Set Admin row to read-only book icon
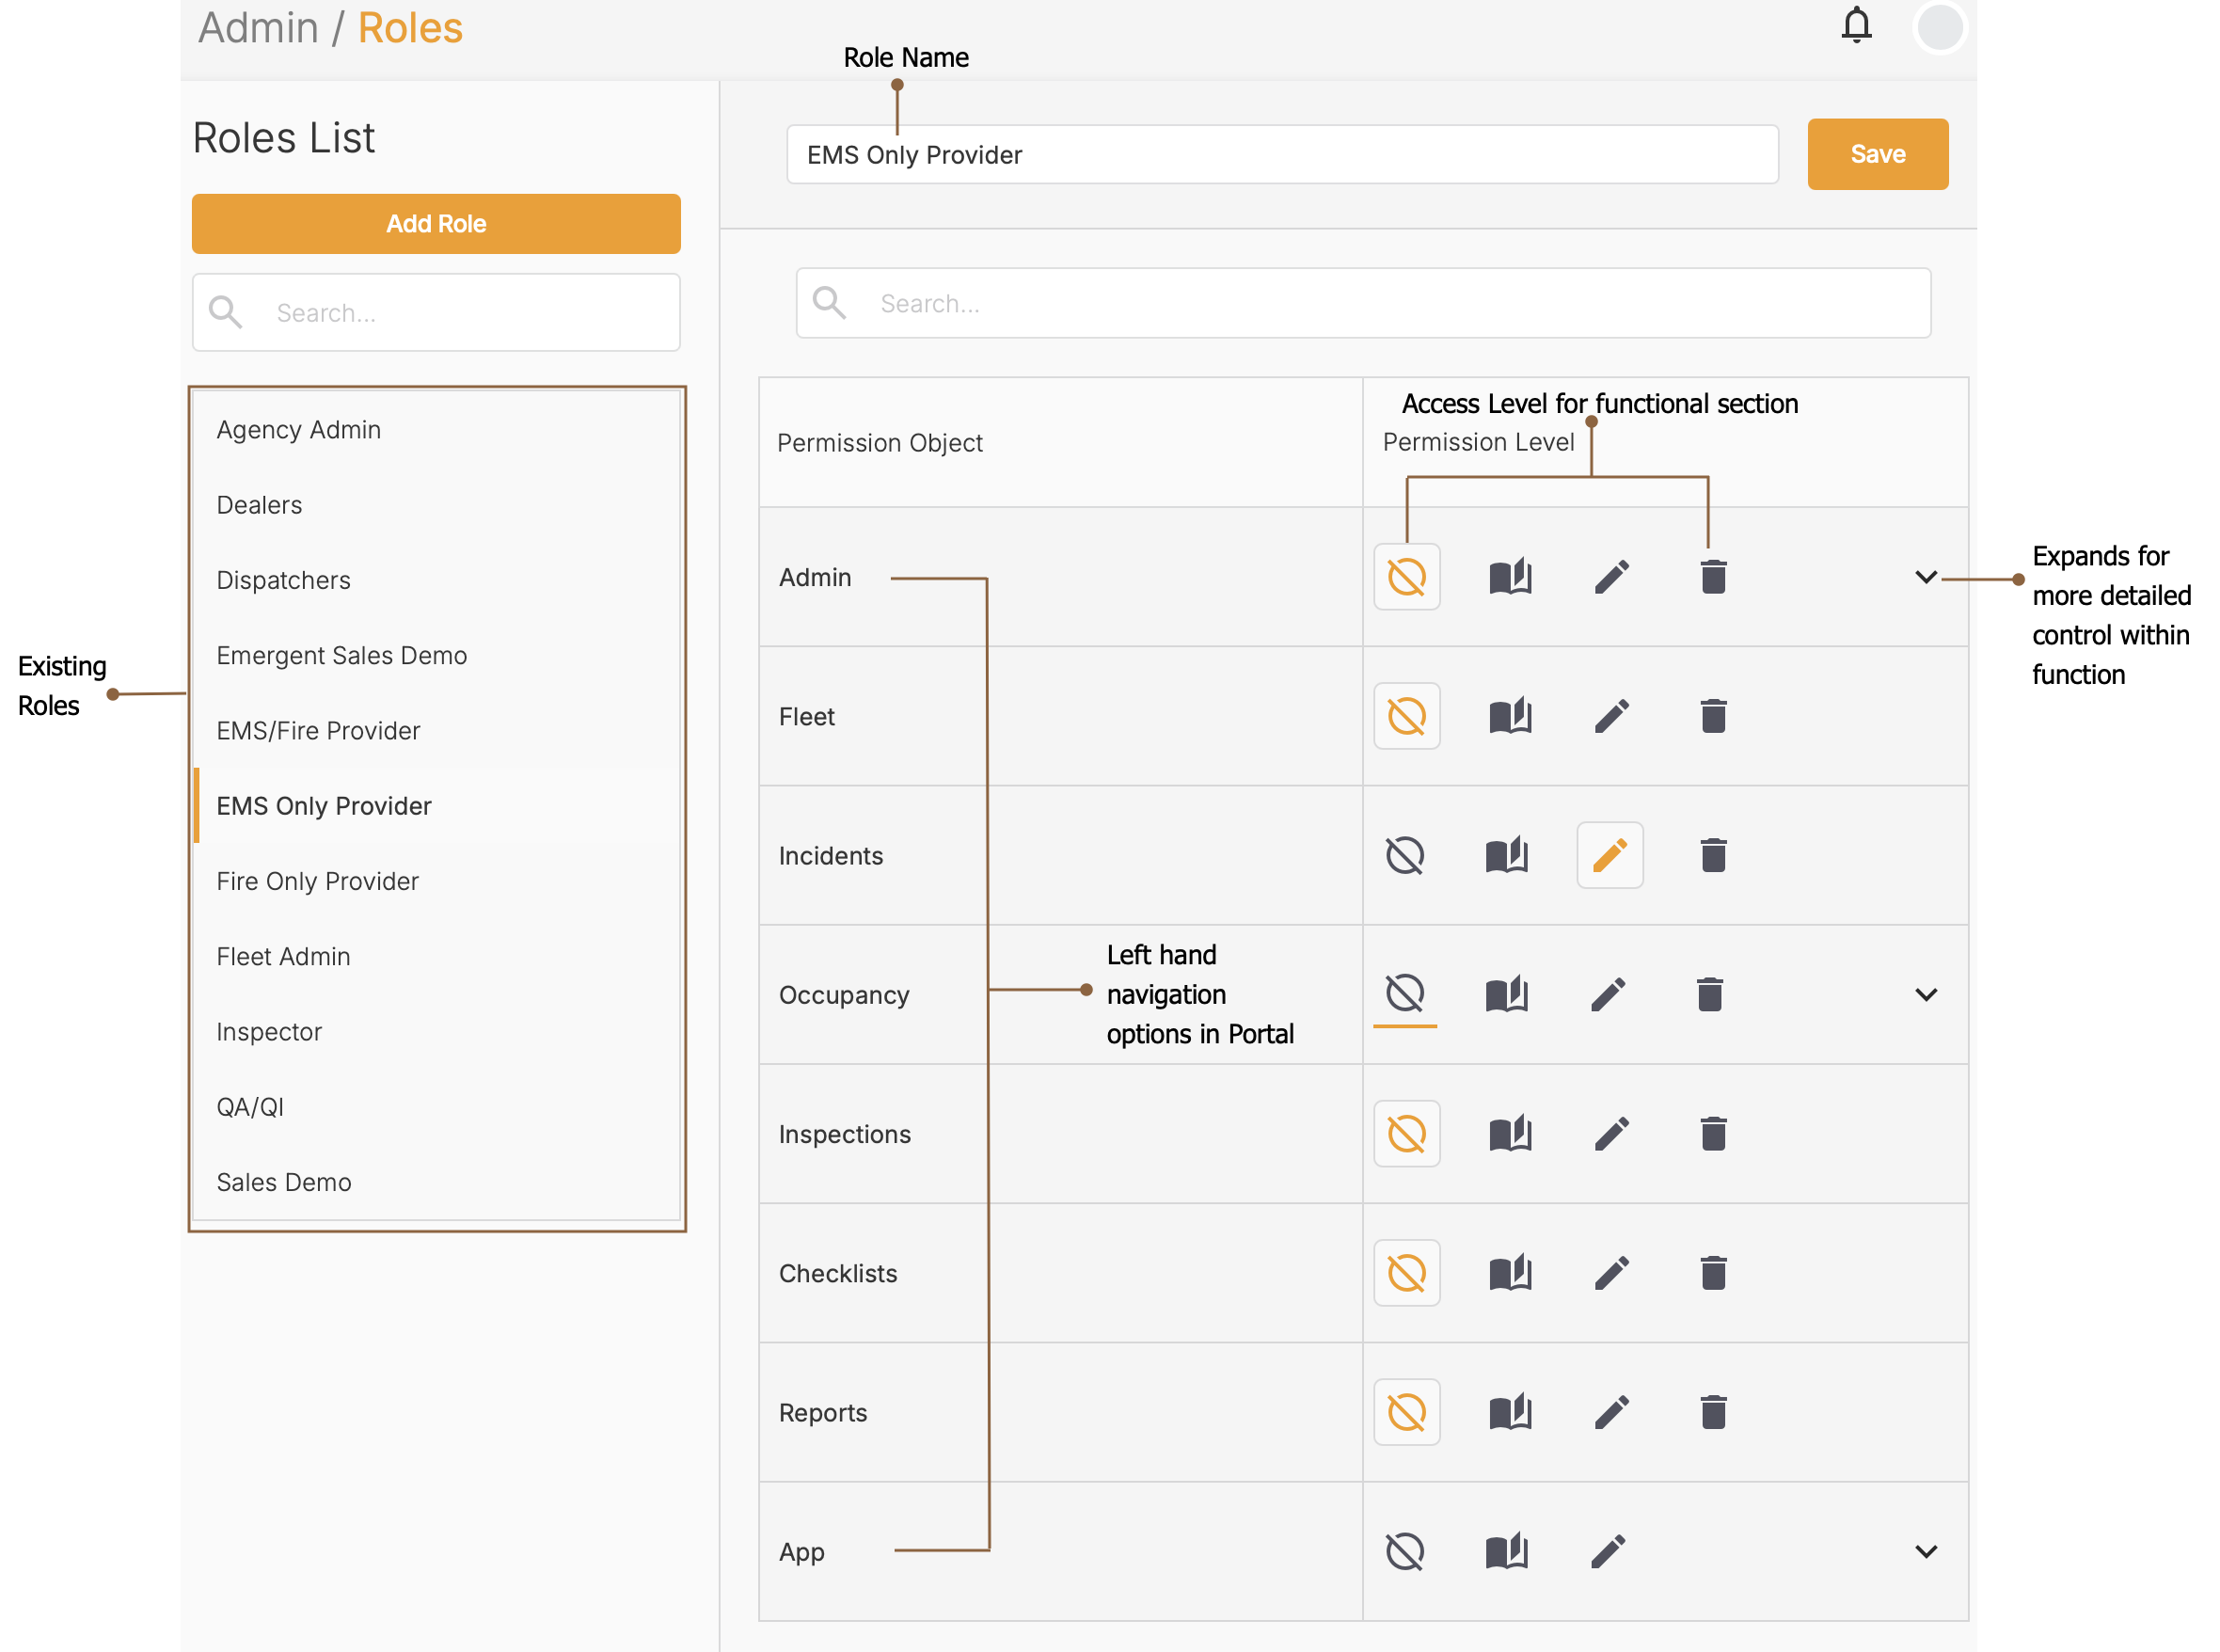Viewport: 2220px width, 1652px height. (1510, 577)
